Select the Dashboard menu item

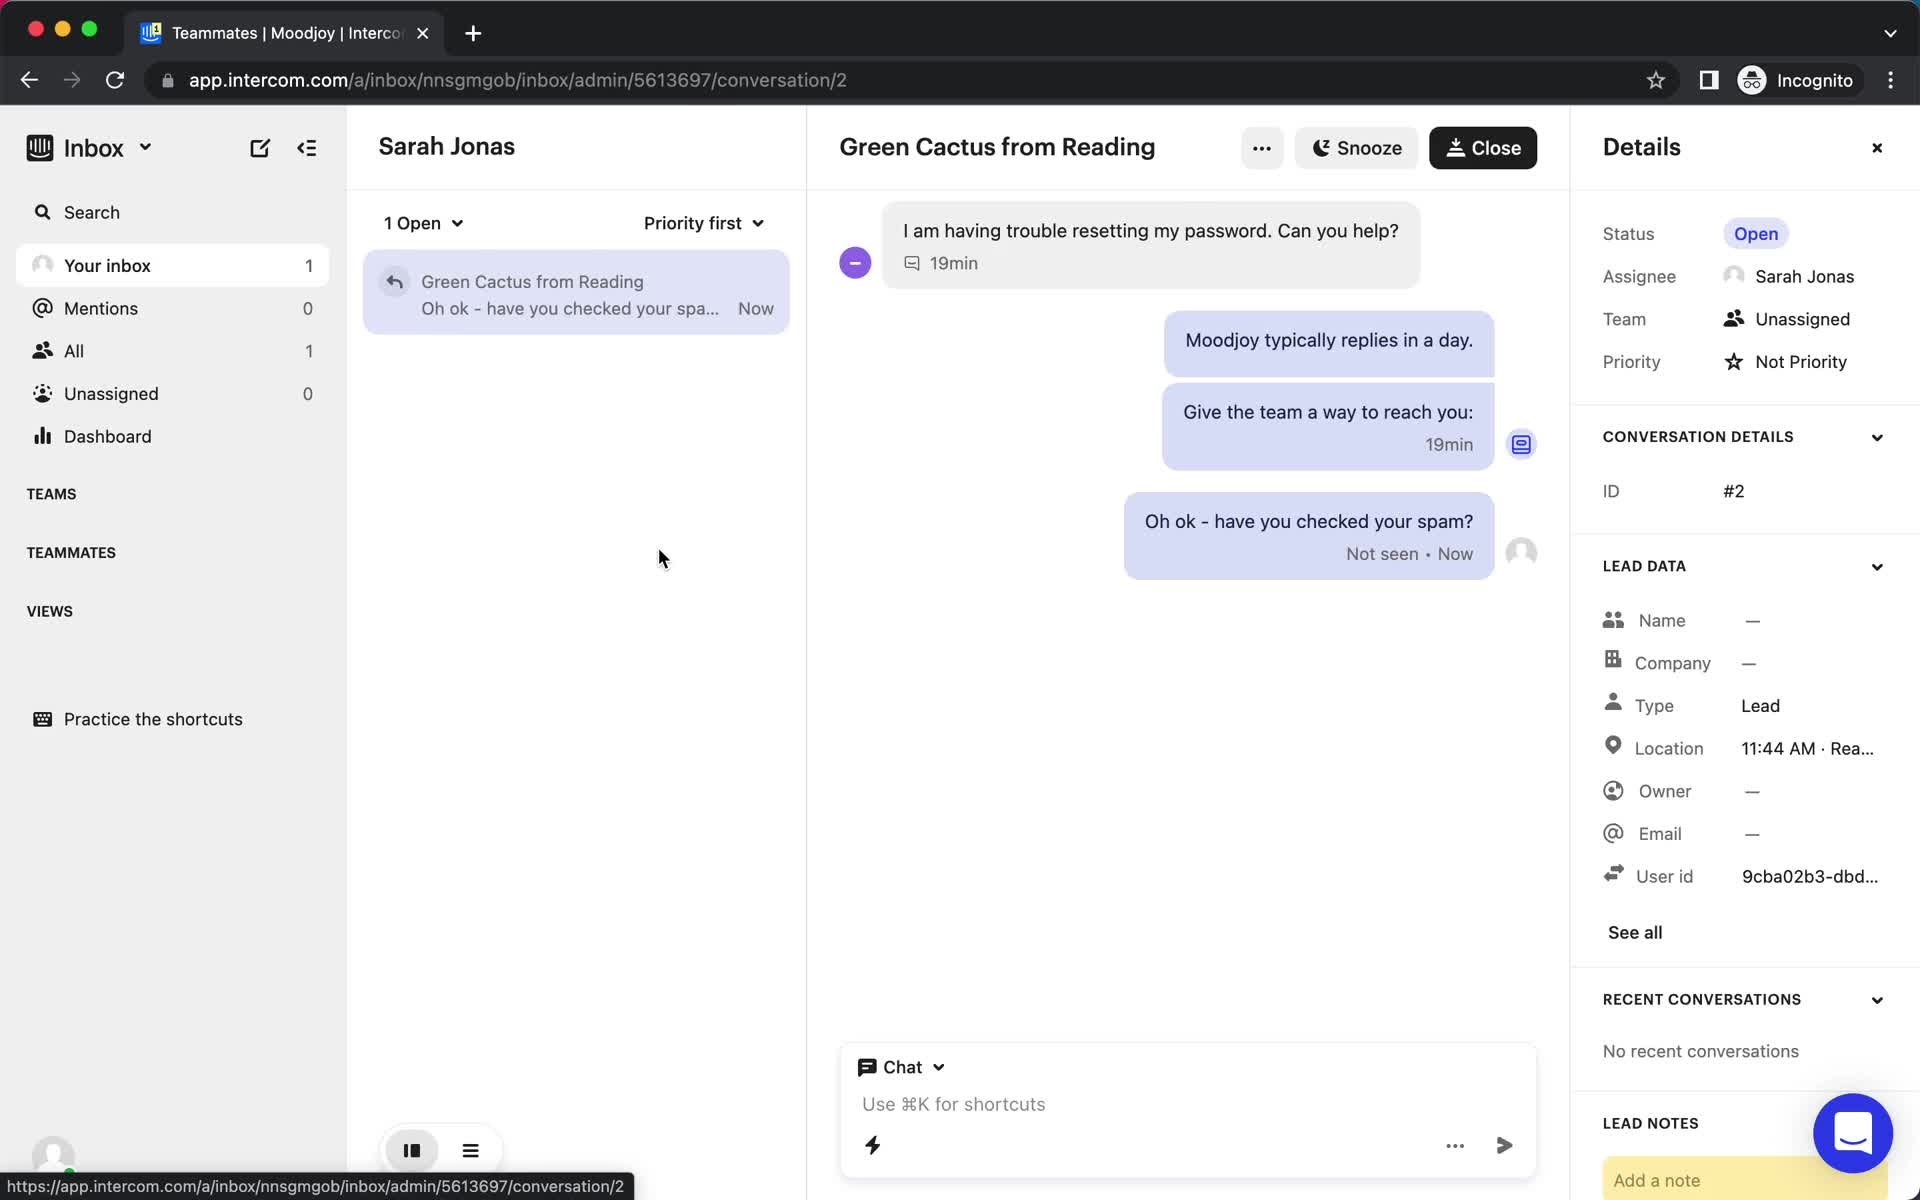(x=108, y=435)
